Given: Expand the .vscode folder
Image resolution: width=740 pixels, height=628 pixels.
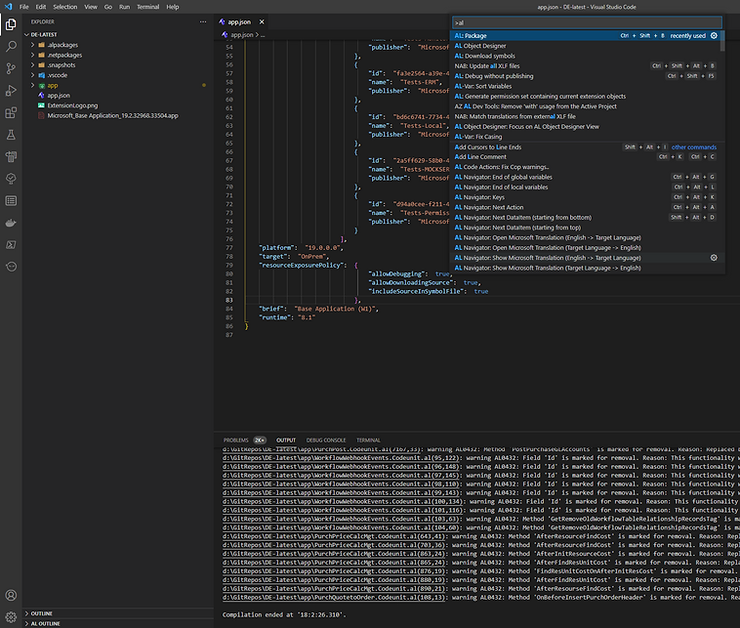Looking at the screenshot, I should click(57, 75).
